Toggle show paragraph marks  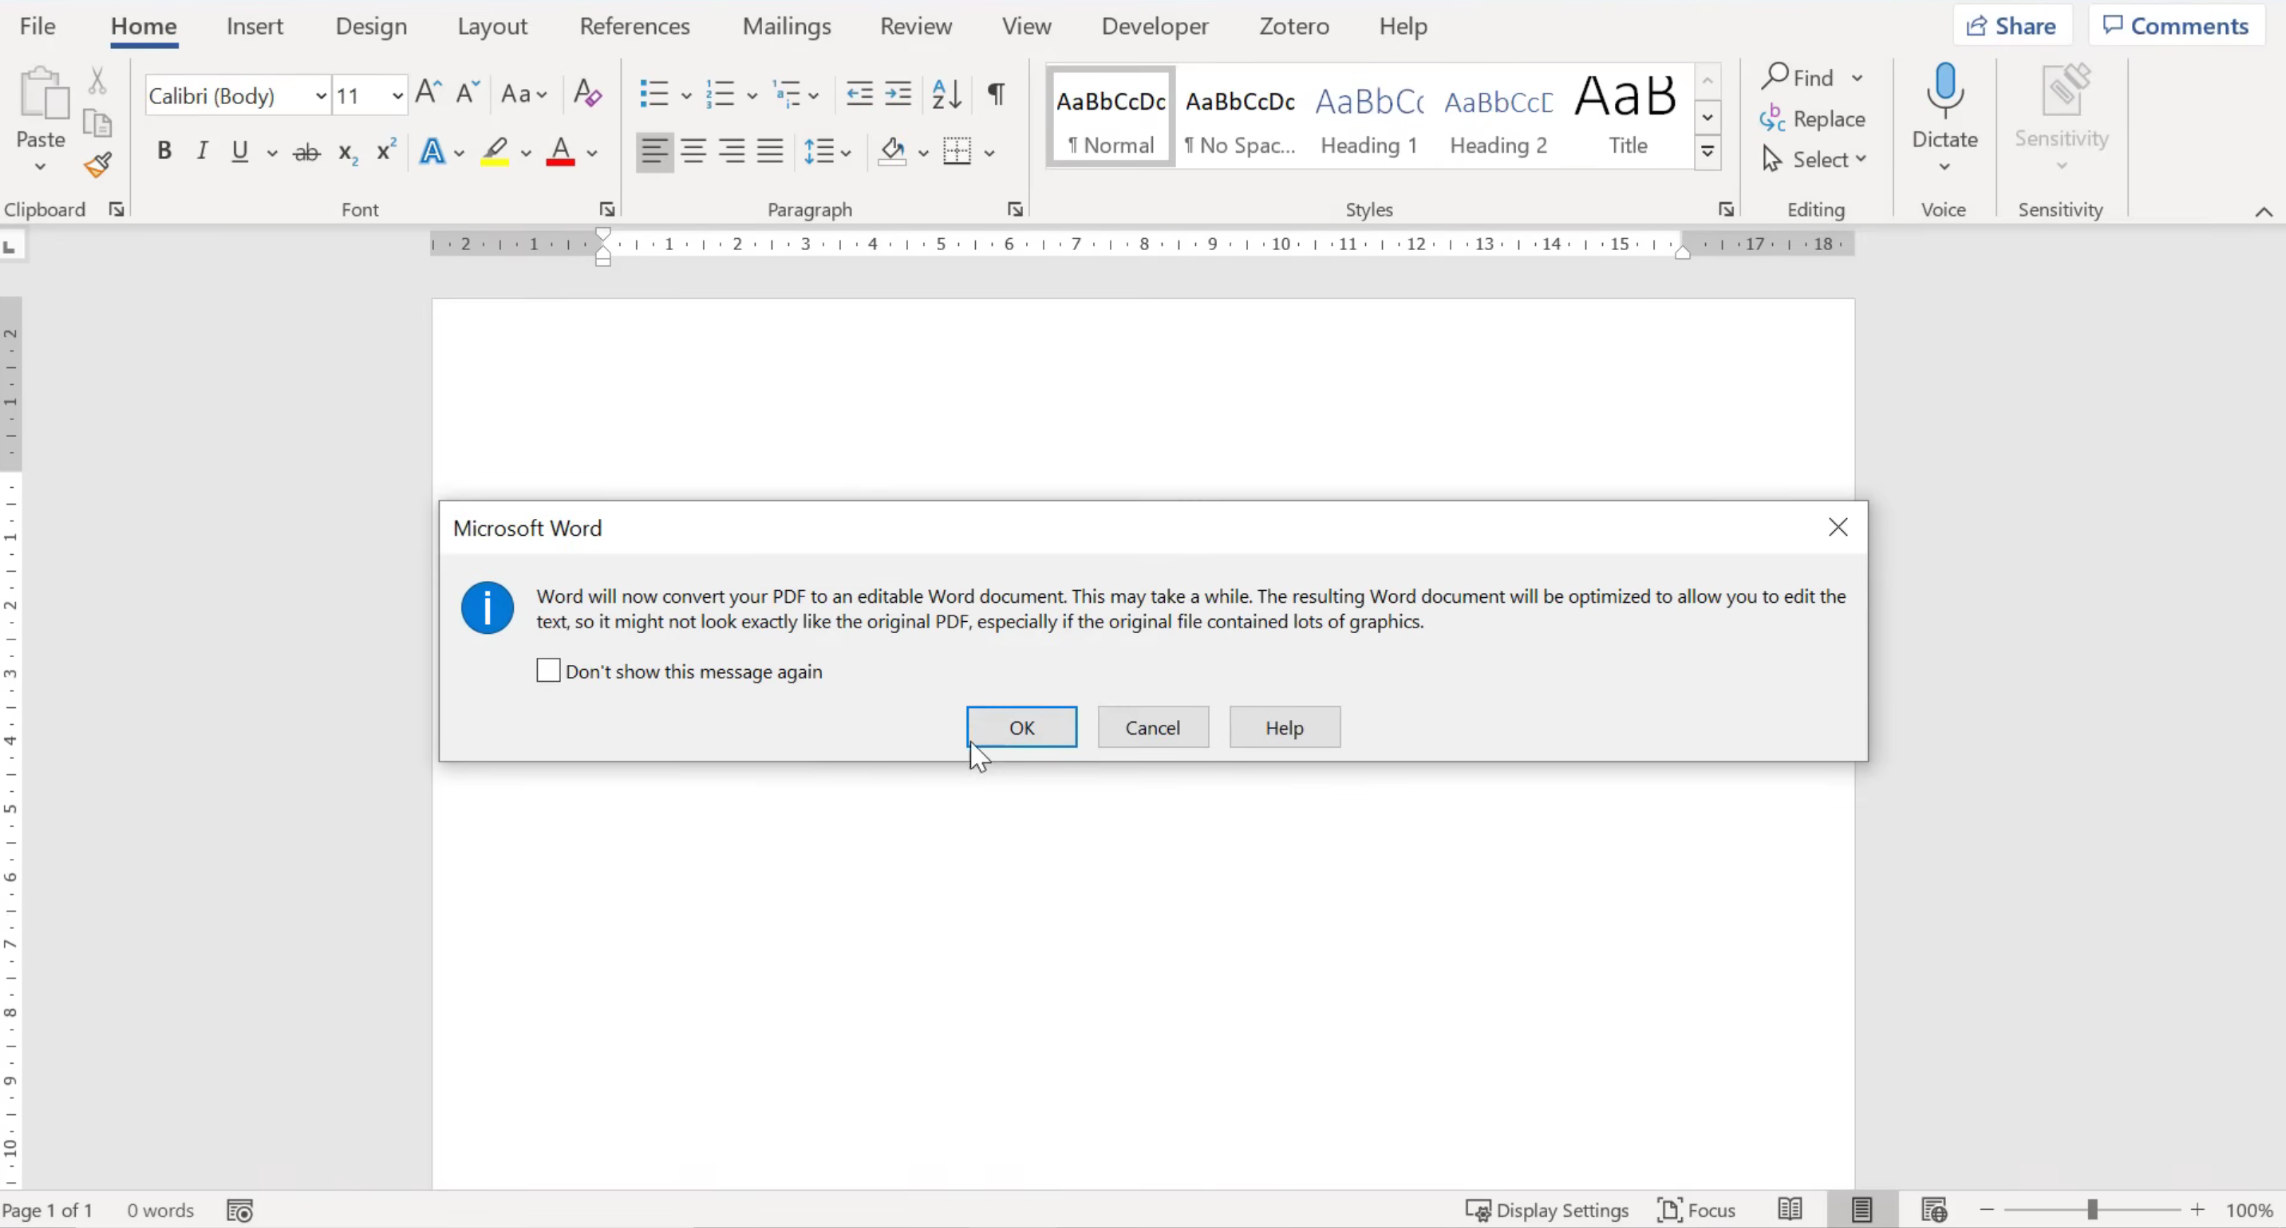(996, 94)
